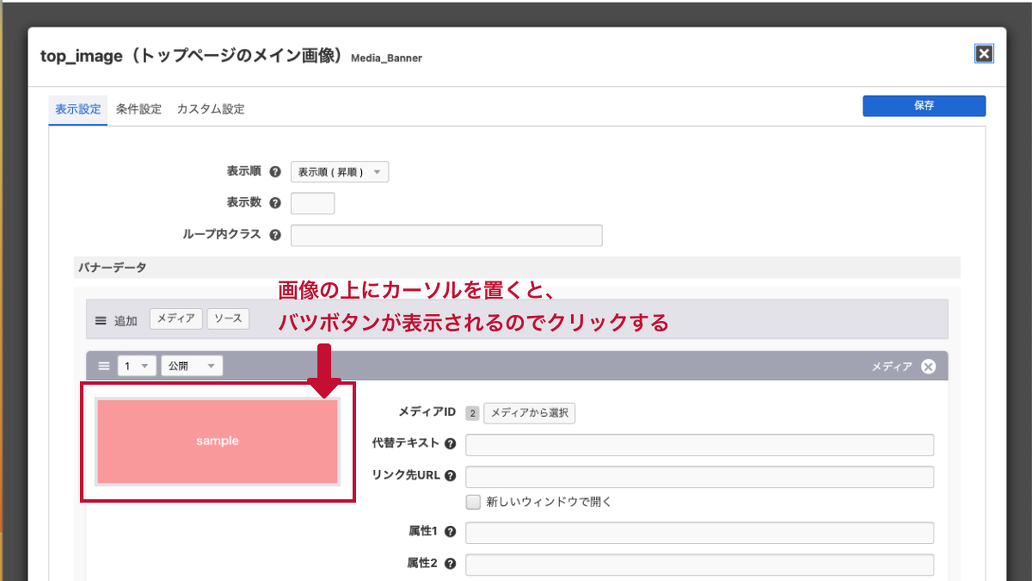1032x581 pixels.
Task: Click the drag handle icon beside 追加
Action: coord(100,321)
